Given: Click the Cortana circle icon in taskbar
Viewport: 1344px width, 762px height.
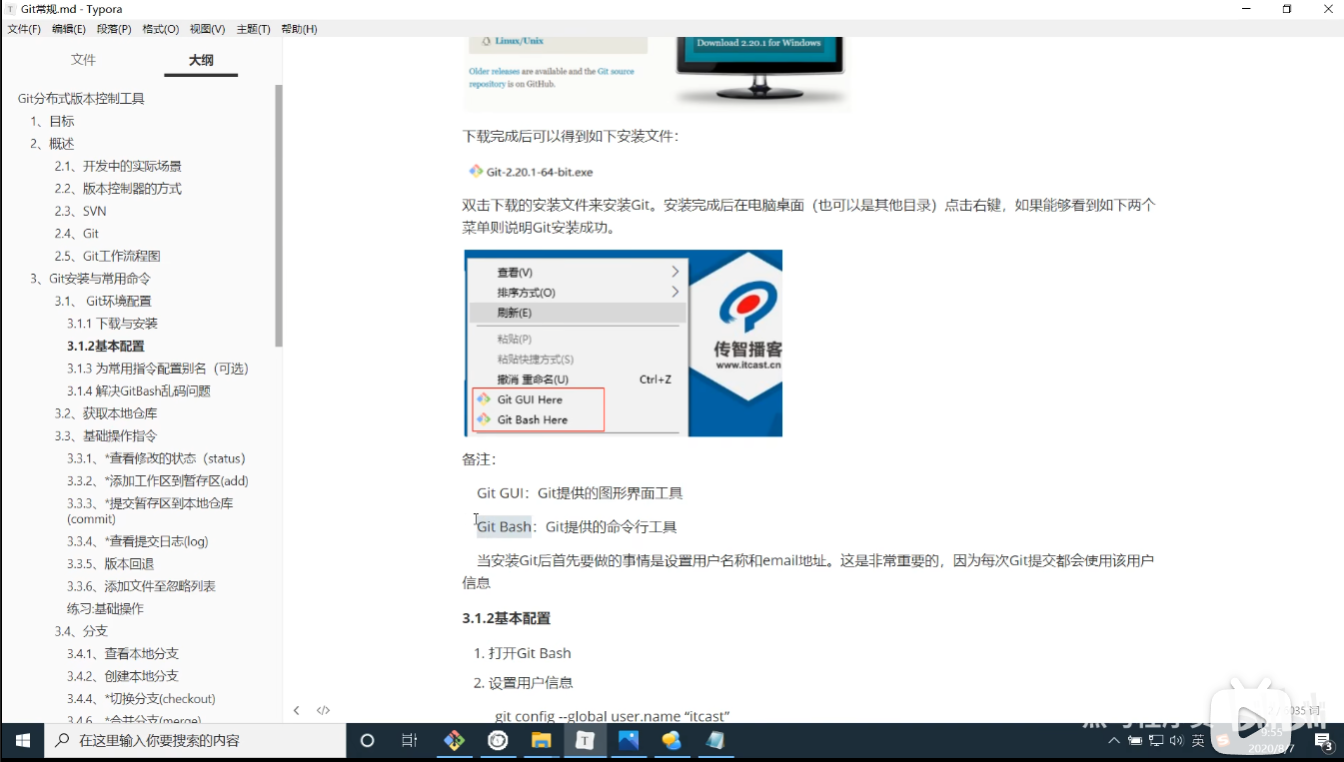Looking at the screenshot, I should pyautogui.click(x=366, y=741).
